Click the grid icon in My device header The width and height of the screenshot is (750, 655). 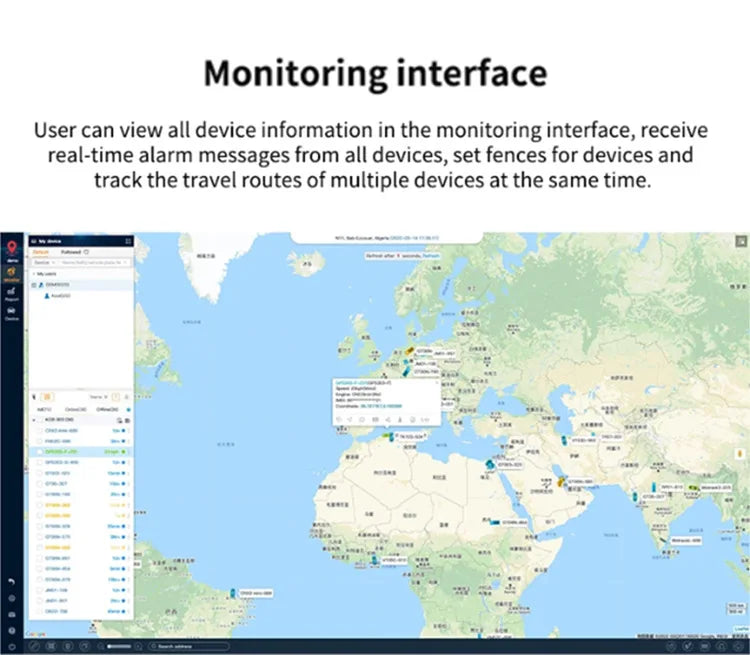coord(128,241)
